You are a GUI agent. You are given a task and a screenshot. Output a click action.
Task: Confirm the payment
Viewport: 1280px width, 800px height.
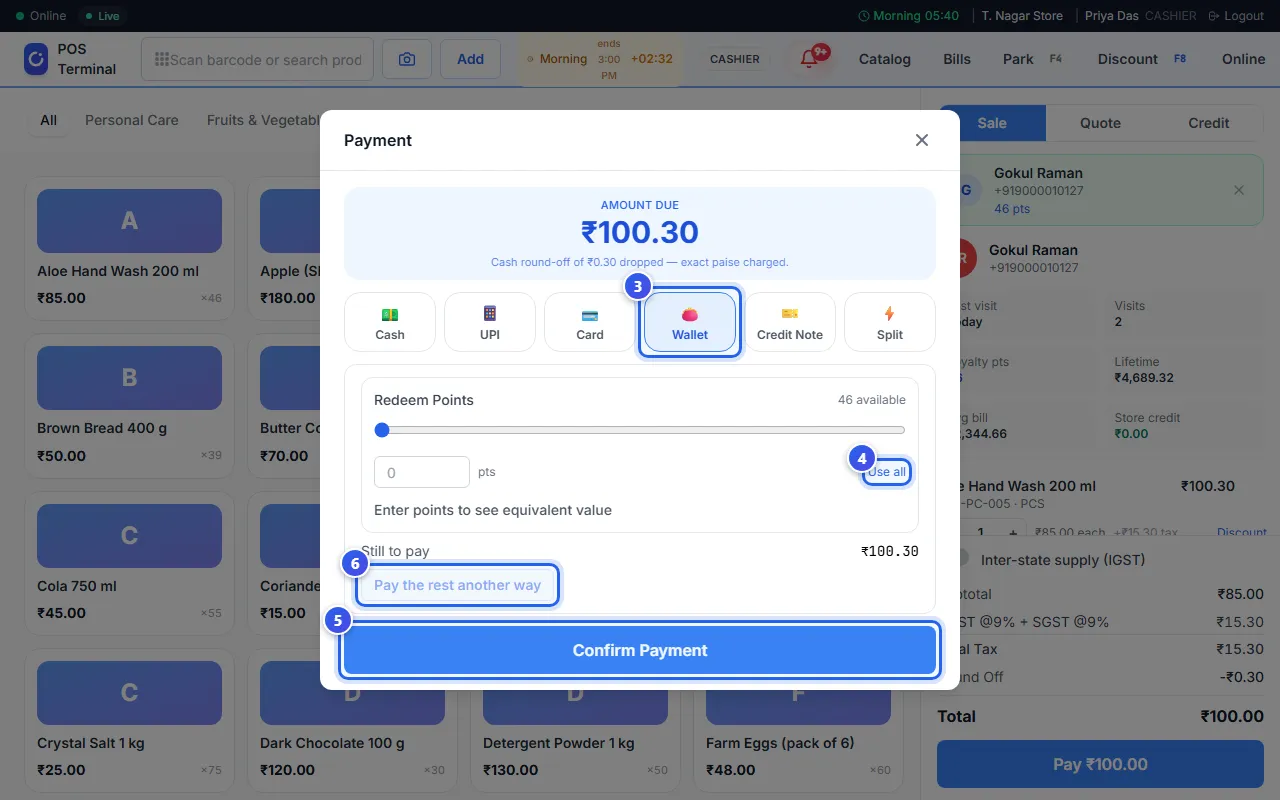pos(640,650)
